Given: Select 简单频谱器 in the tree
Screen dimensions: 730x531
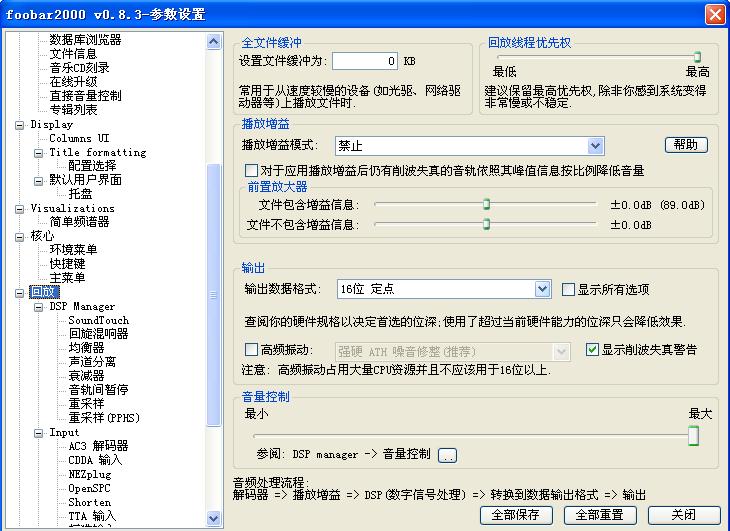Looking at the screenshot, I should pyautogui.click(x=79, y=222).
